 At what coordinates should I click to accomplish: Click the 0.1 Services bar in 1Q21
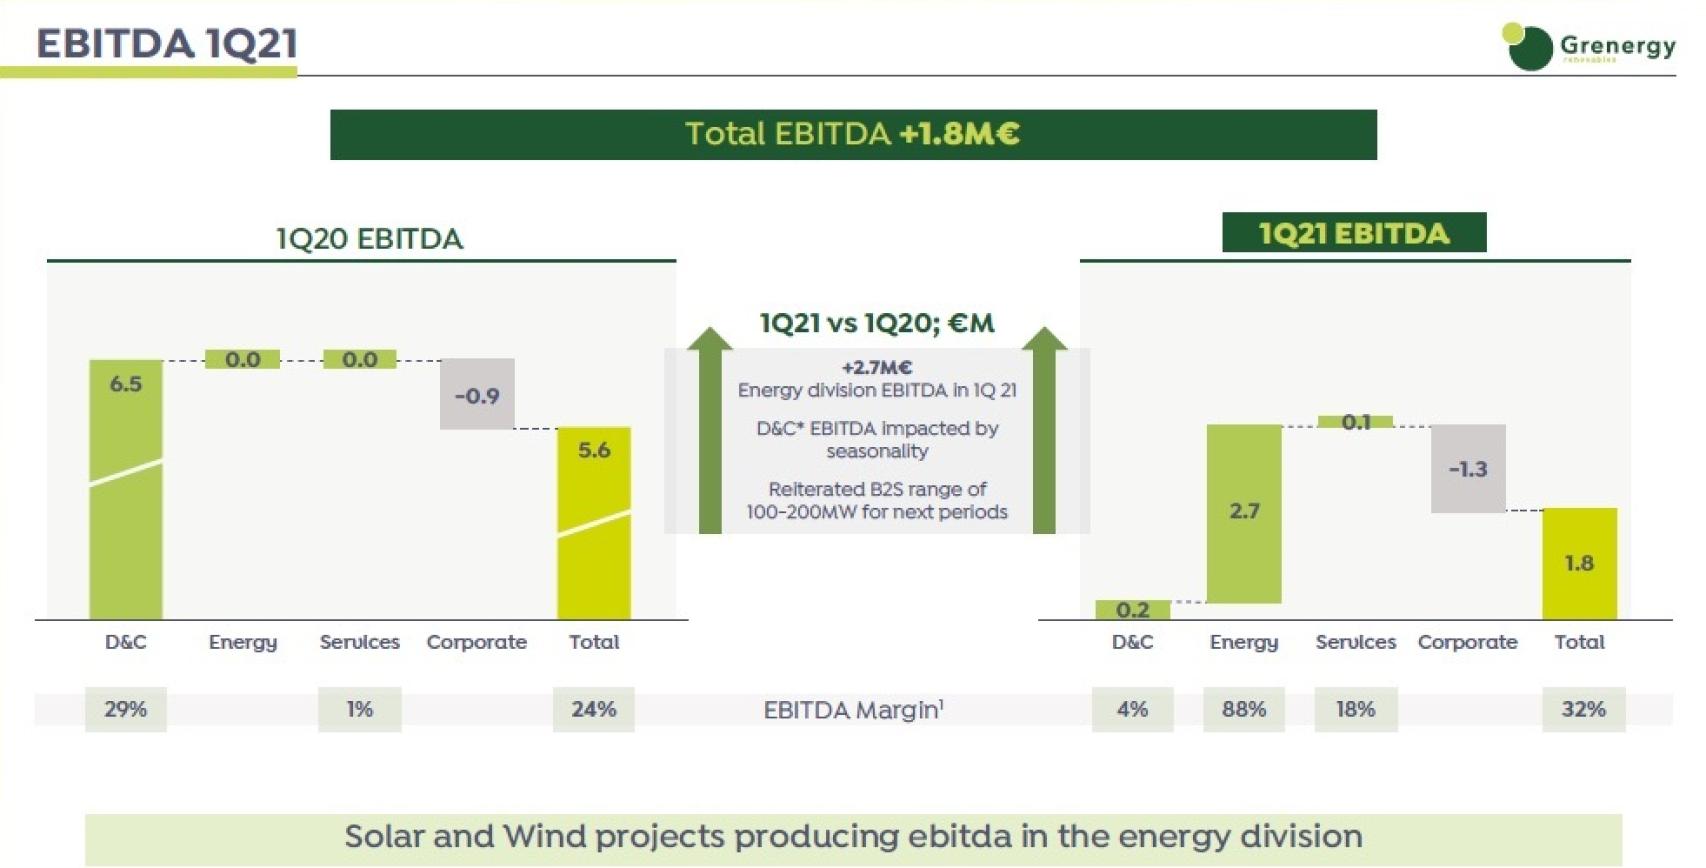point(1355,422)
